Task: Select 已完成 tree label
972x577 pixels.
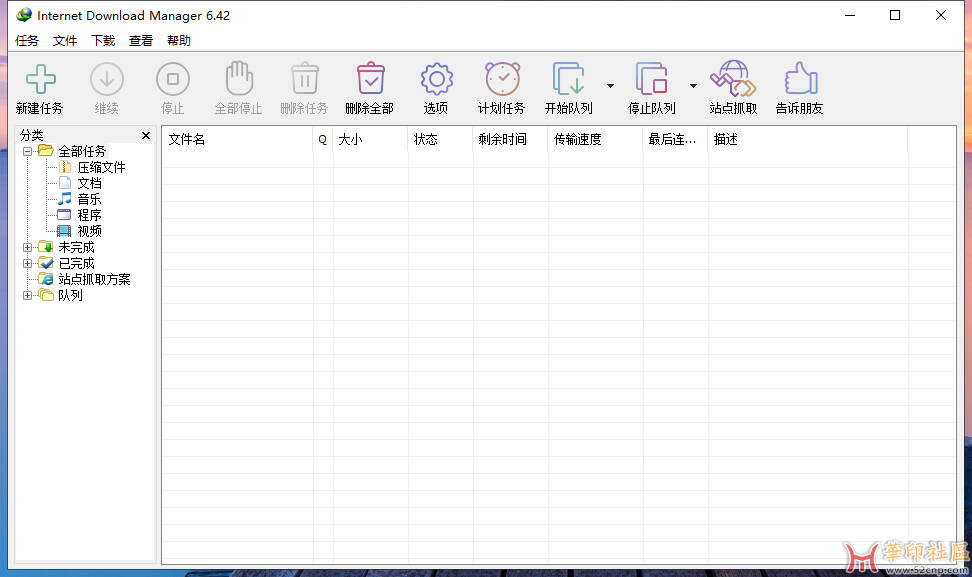Action: pos(76,263)
